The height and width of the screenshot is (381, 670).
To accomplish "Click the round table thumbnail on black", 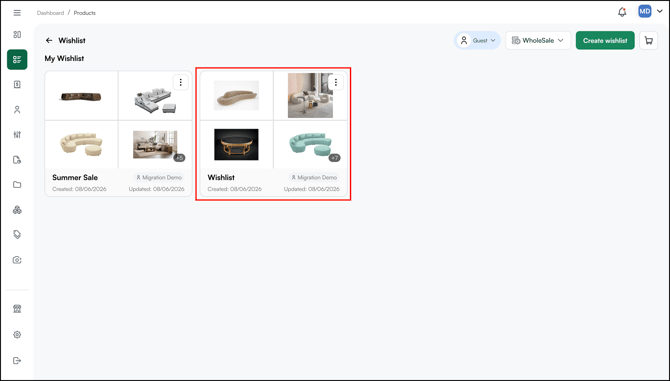I will [236, 144].
